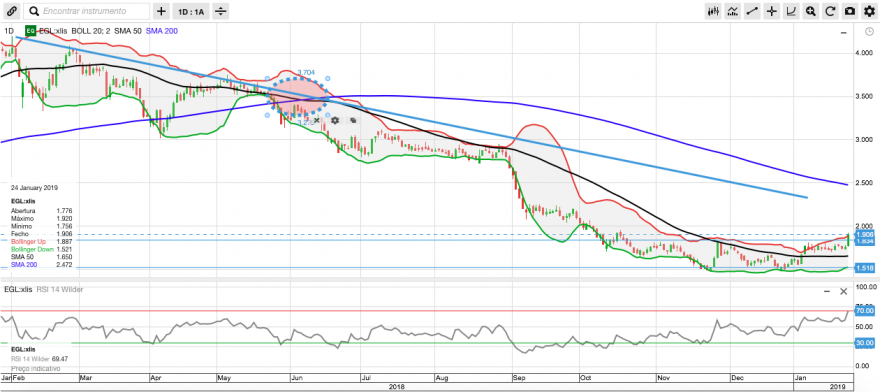Screen dimensions: 880x392
Task: Click the SMA 200 indicator label
Action: click(x=162, y=31)
